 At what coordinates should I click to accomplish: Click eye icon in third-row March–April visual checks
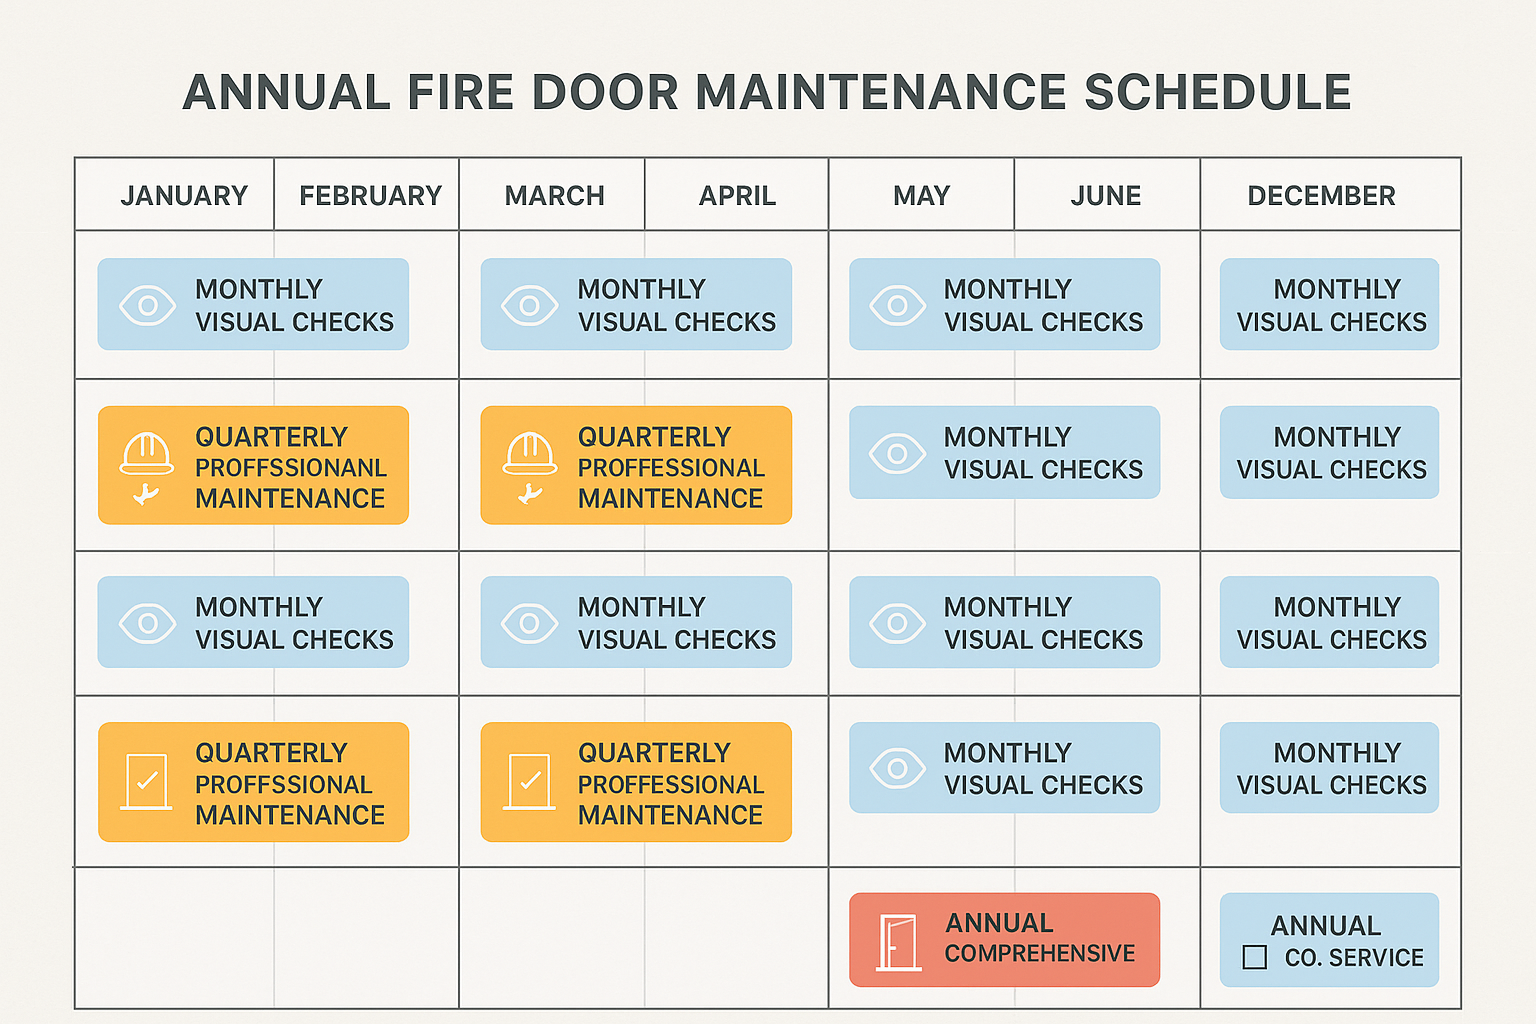[x=530, y=623]
